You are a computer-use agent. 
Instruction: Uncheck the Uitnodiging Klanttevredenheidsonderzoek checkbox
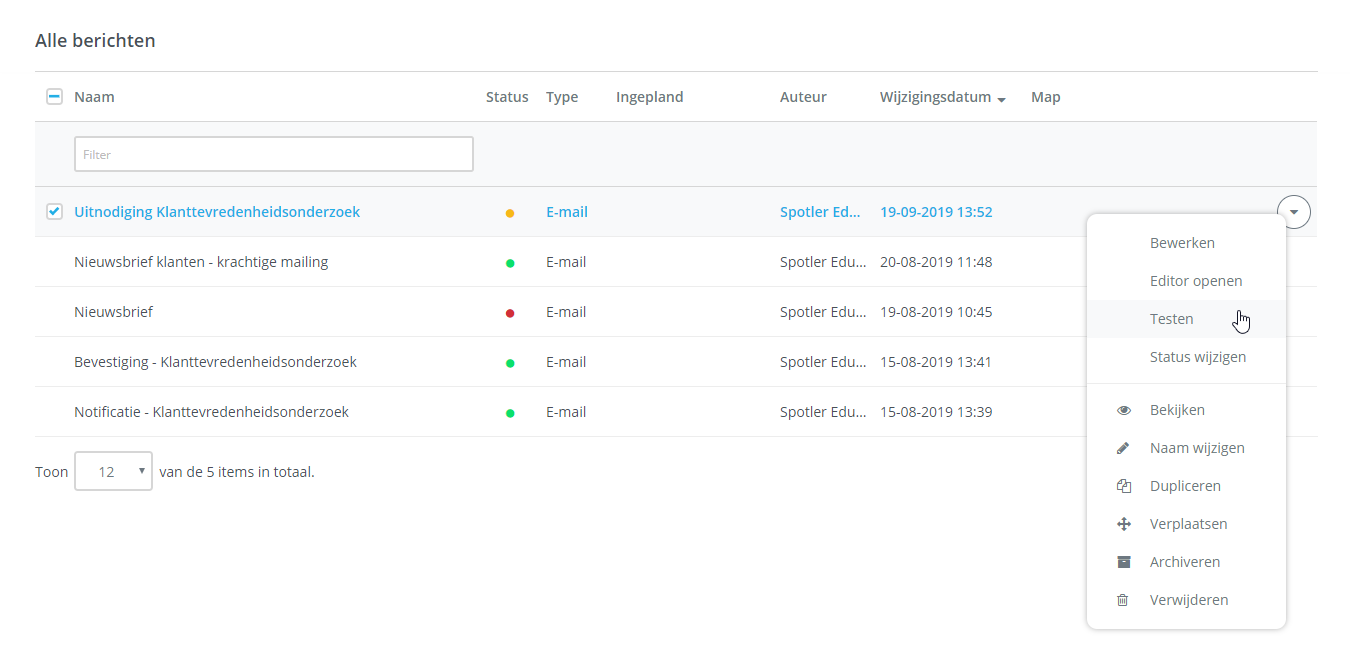pyautogui.click(x=54, y=212)
